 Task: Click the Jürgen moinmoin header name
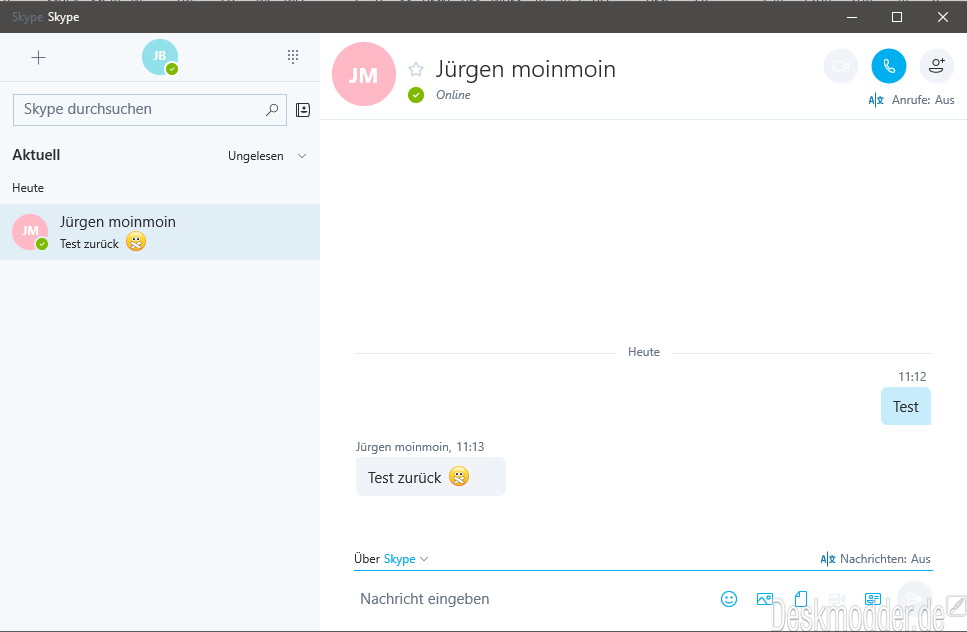click(x=525, y=69)
